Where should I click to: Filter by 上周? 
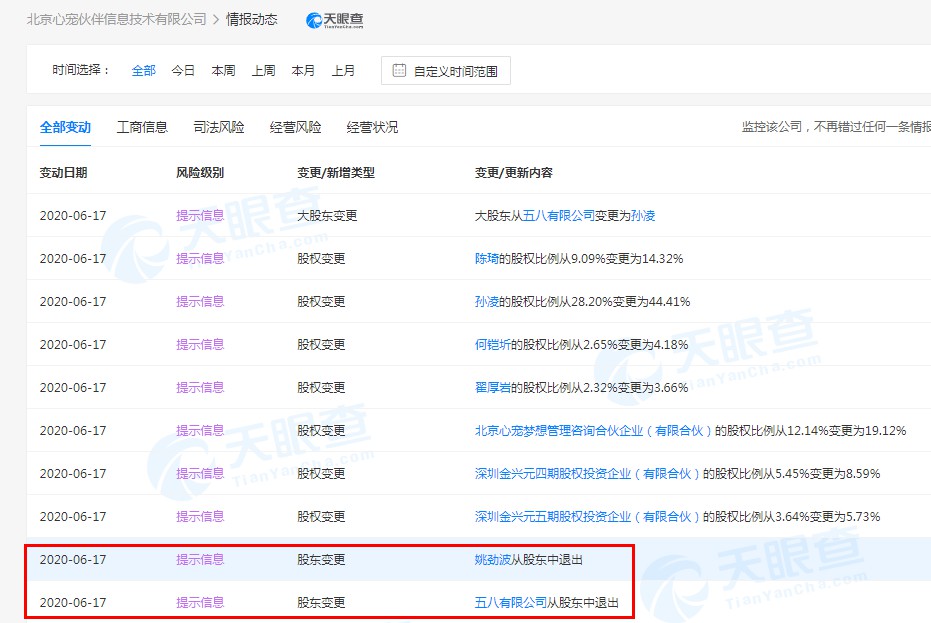coord(263,71)
